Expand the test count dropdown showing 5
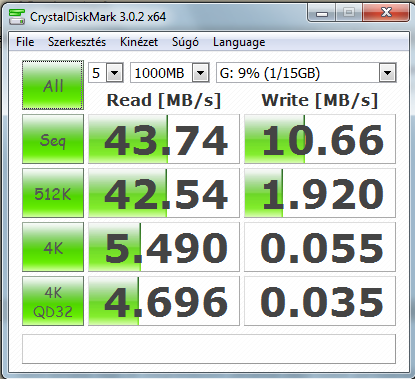415x379 pixels. point(114,73)
